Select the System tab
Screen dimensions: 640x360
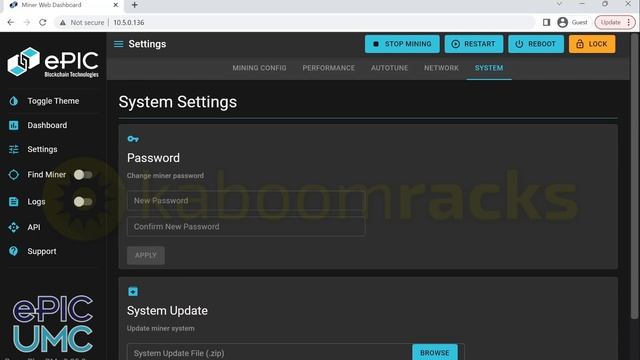(489, 68)
